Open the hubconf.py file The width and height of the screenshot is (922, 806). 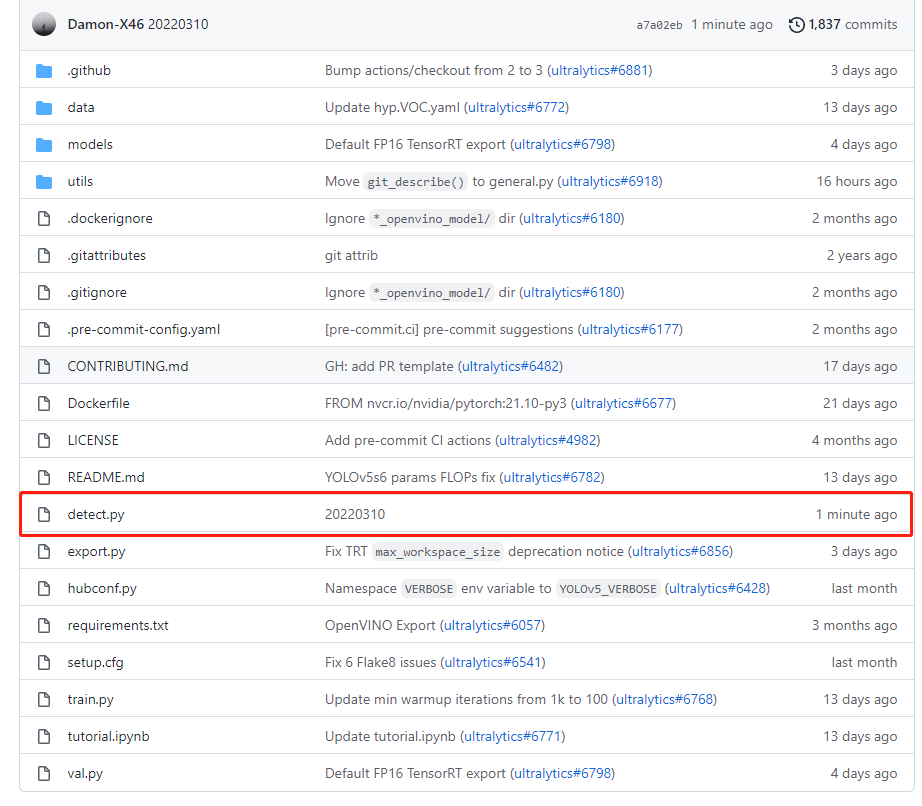click(x=102, y=589)
